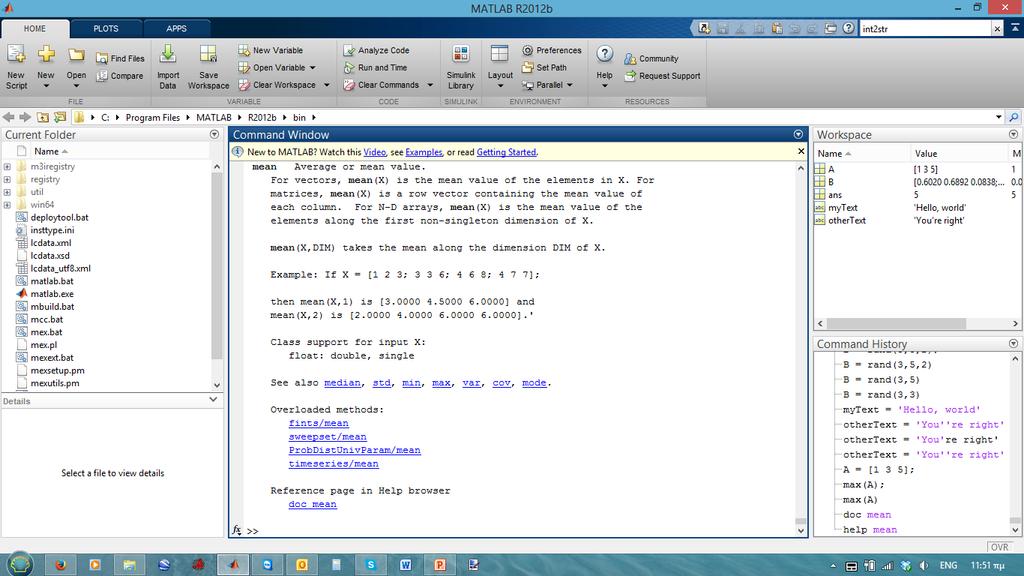The height and width of the screenshot is (576, 1024).
Task: Click Compare files
Action: coord(120,76)
